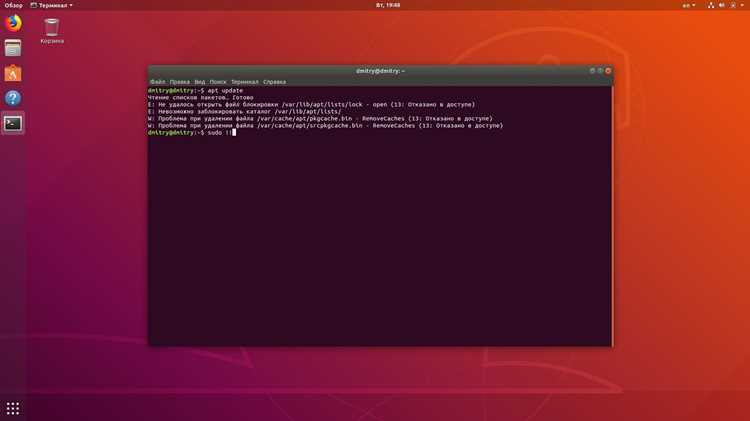This screenshot has height=421, width=750.
Task: Click the Обзор activities button
Action: 13,5
